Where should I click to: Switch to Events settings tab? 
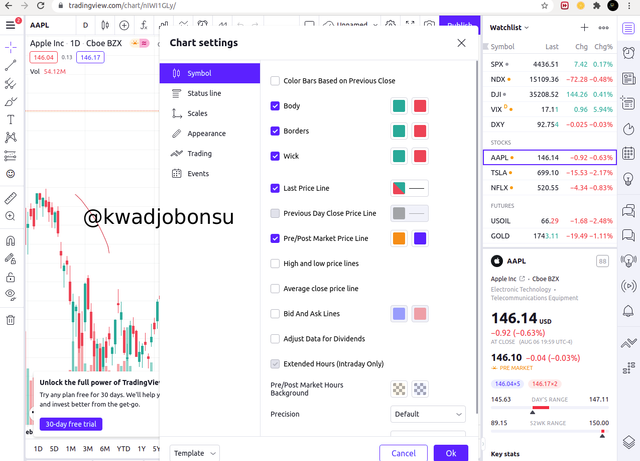tap(210, 174)
